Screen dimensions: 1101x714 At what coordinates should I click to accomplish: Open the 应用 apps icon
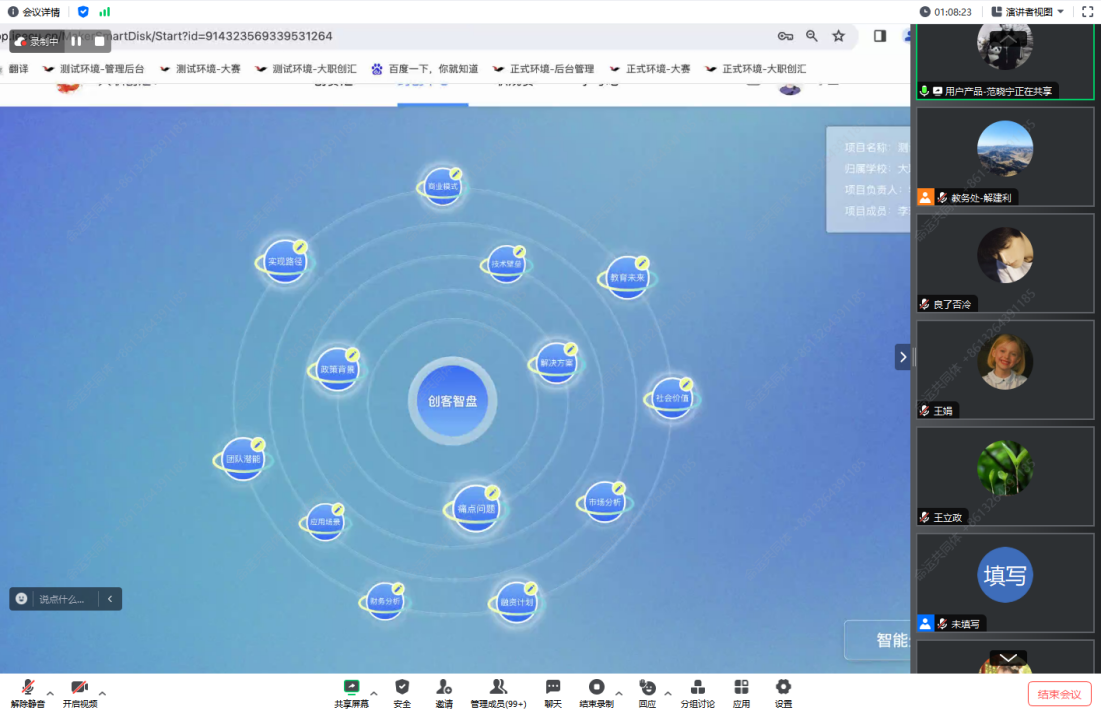tap(741, 688)
